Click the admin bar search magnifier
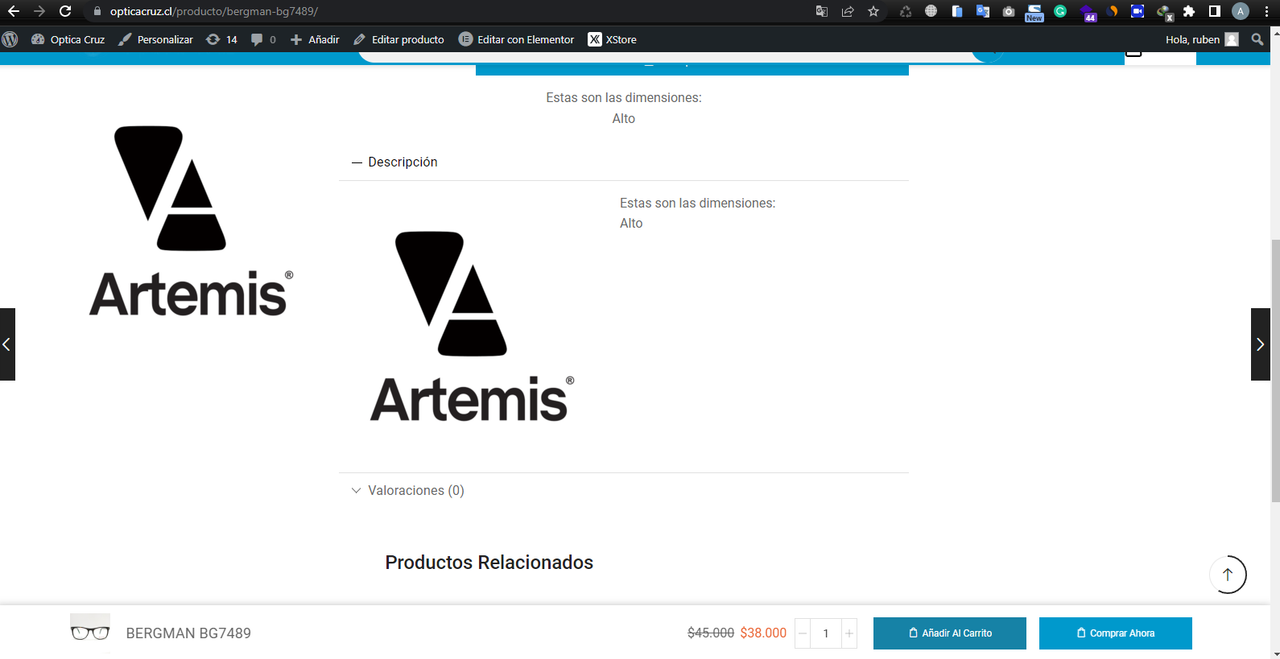 (1258, 39)
